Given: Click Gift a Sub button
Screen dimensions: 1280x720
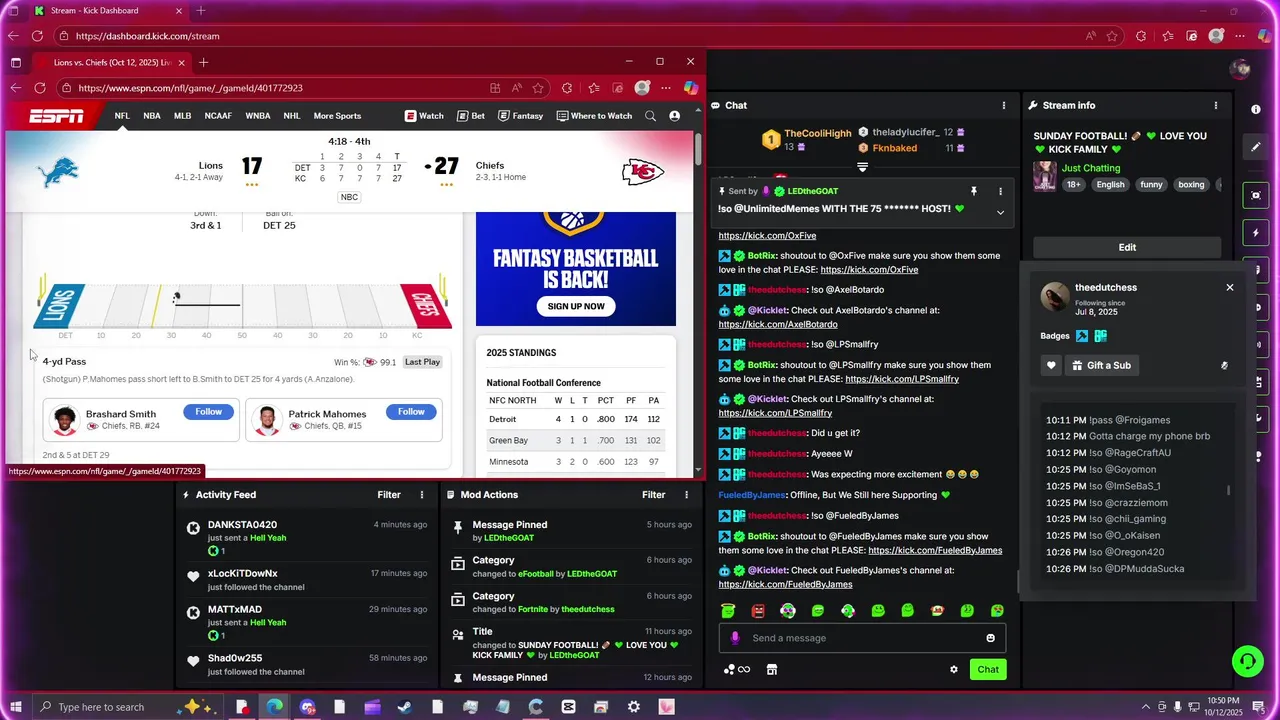Looking at the screenshot, I should pos(1100,366).
